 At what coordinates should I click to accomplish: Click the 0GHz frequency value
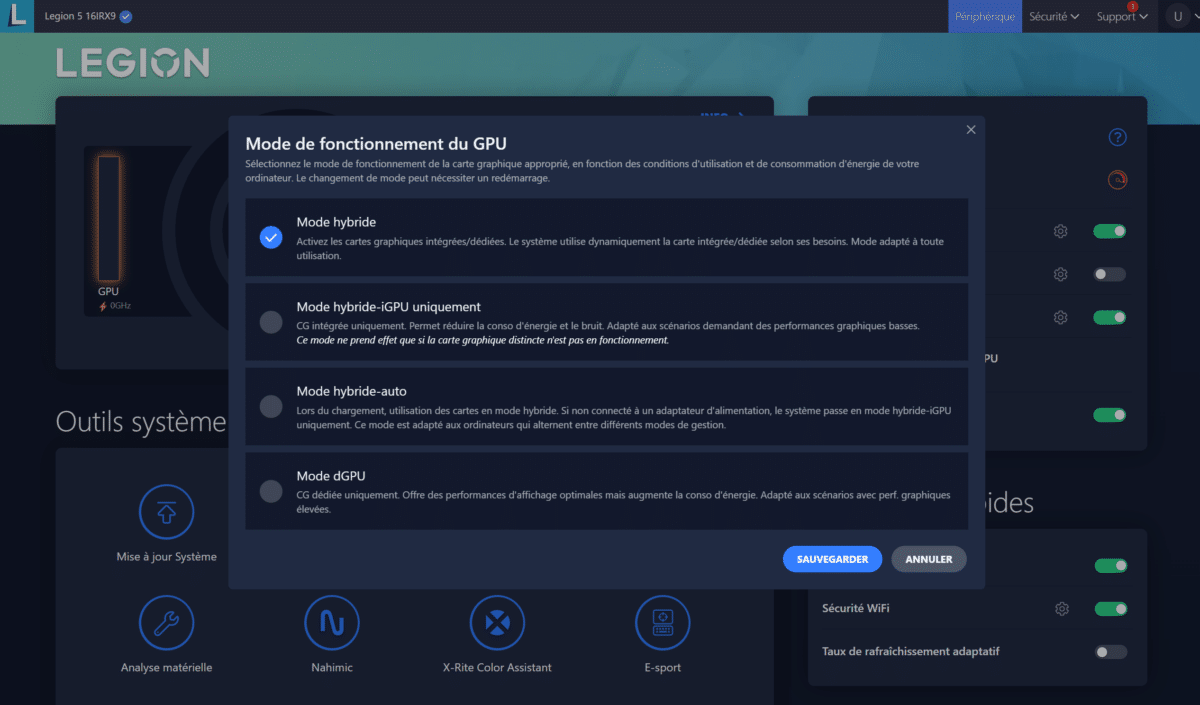pyautogui.click(x=120, y=306)
